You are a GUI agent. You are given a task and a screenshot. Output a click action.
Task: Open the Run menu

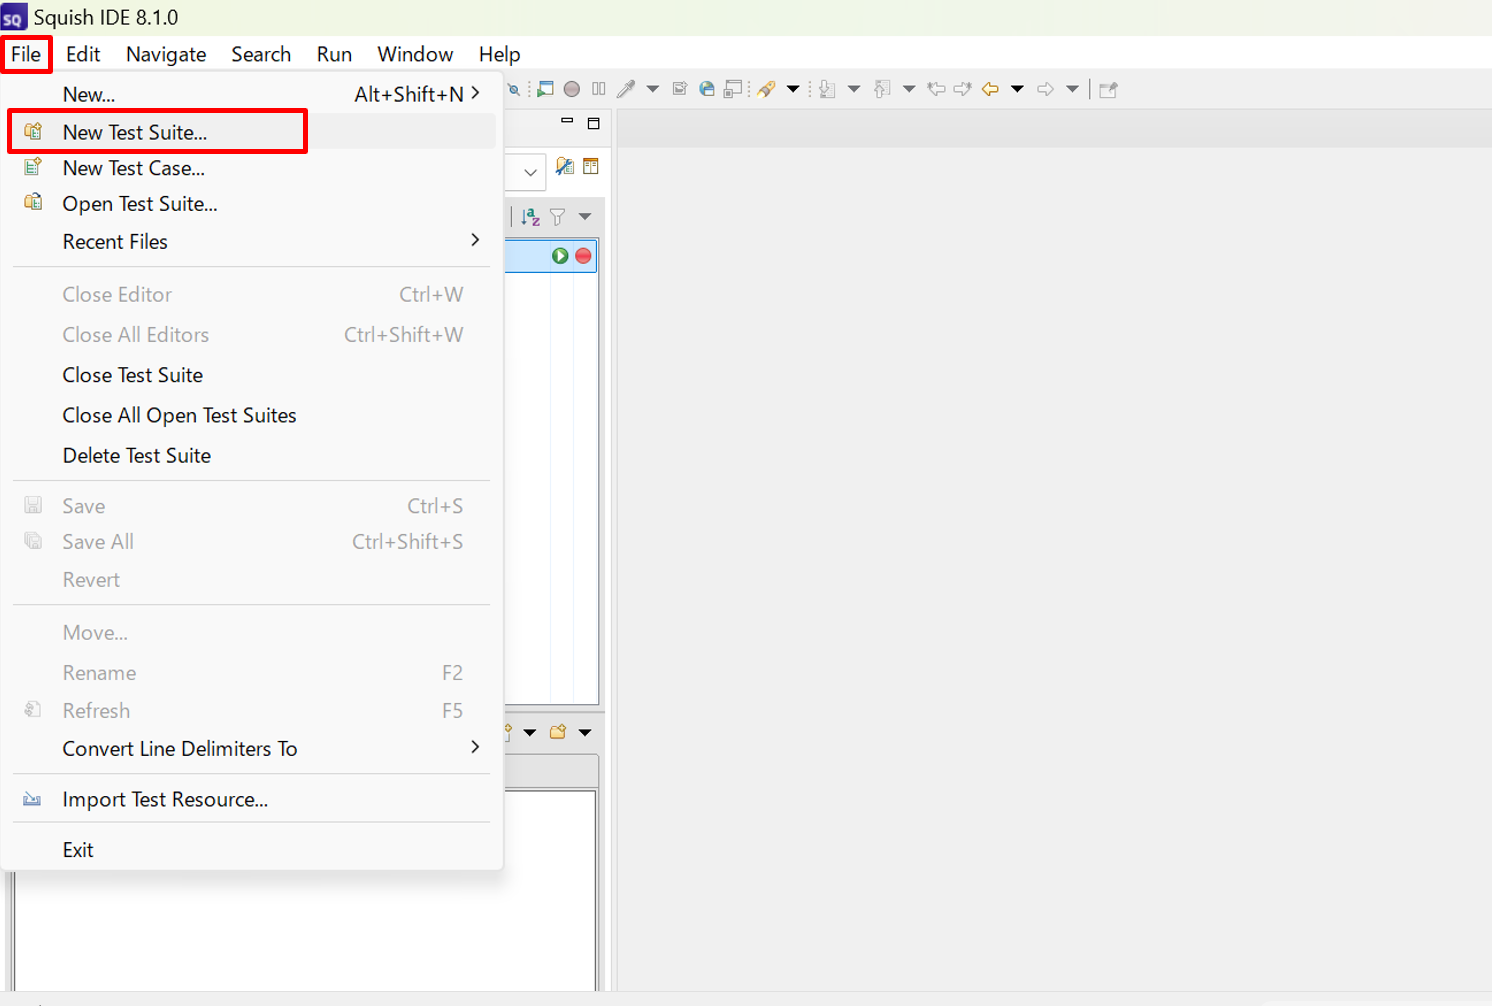pos(334,54)
